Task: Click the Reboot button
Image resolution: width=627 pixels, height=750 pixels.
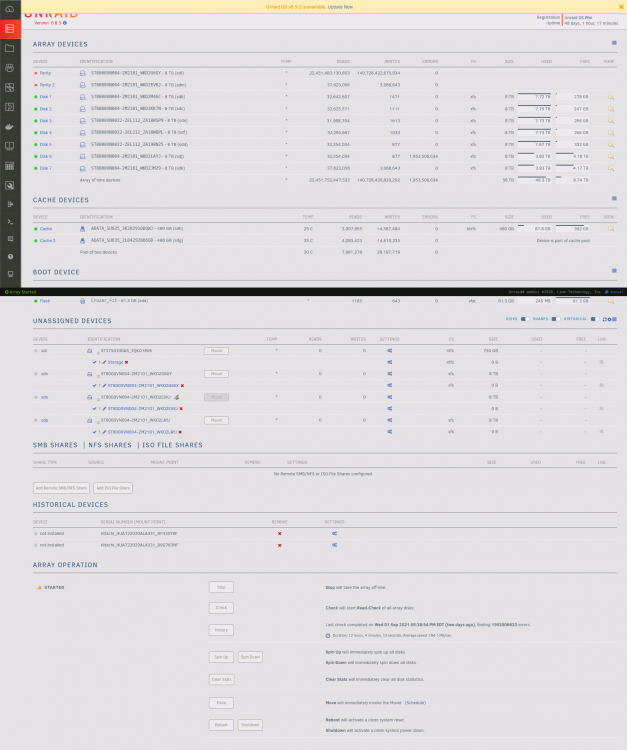Action: click(x=221, y=725)
